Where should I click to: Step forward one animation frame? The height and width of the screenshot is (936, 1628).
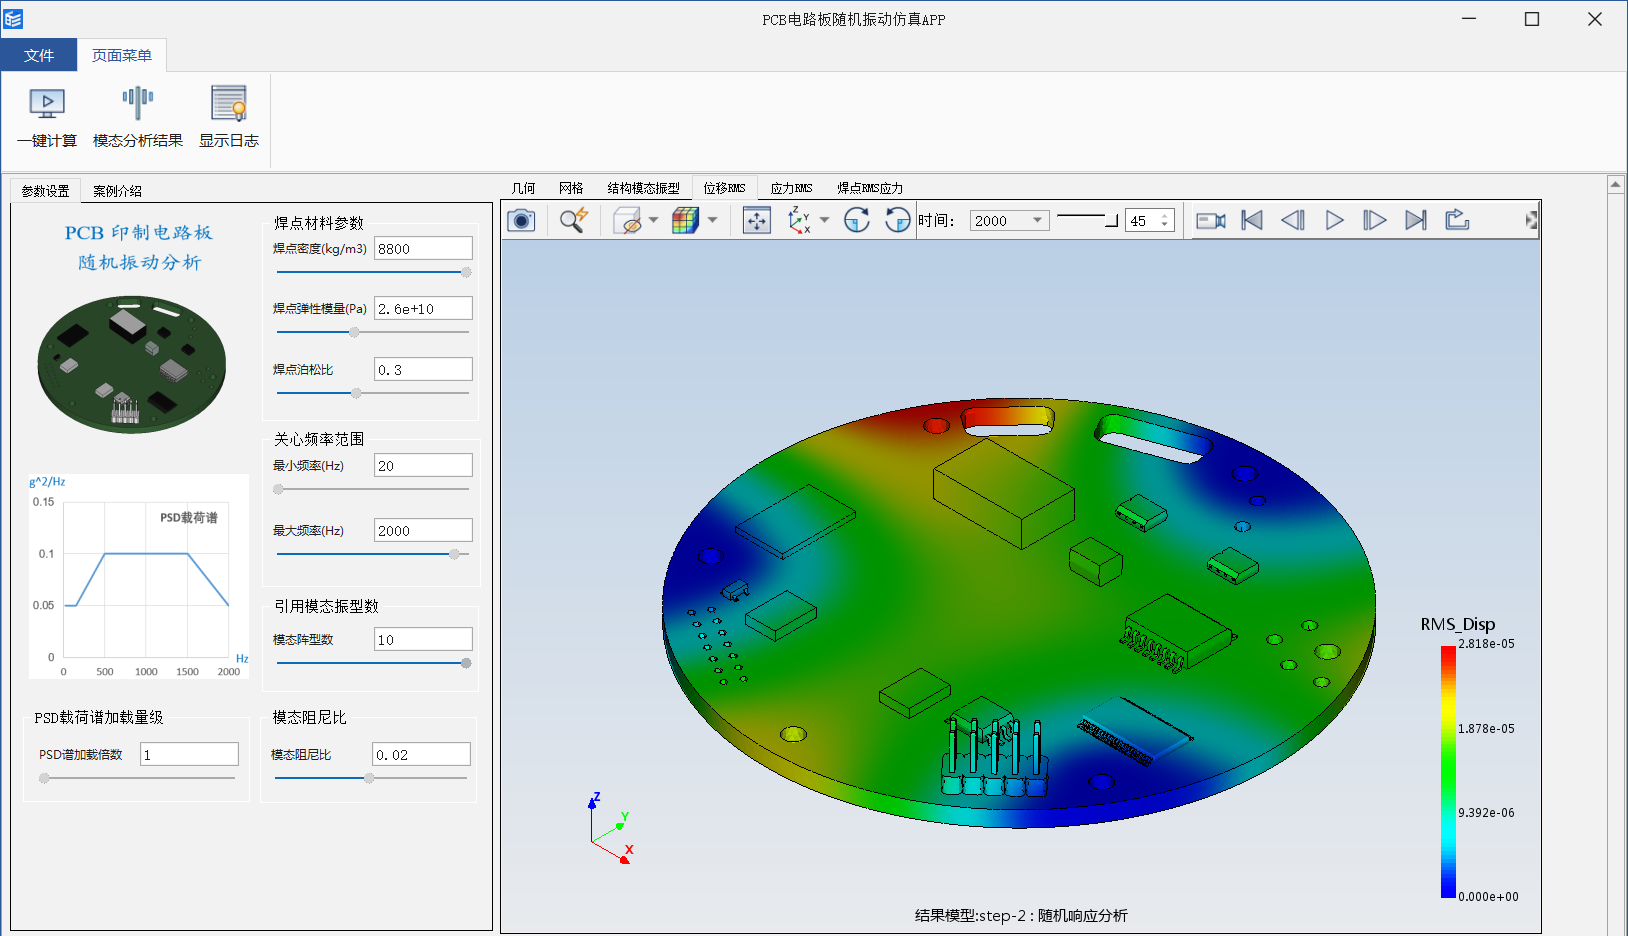pos(1375,220)
